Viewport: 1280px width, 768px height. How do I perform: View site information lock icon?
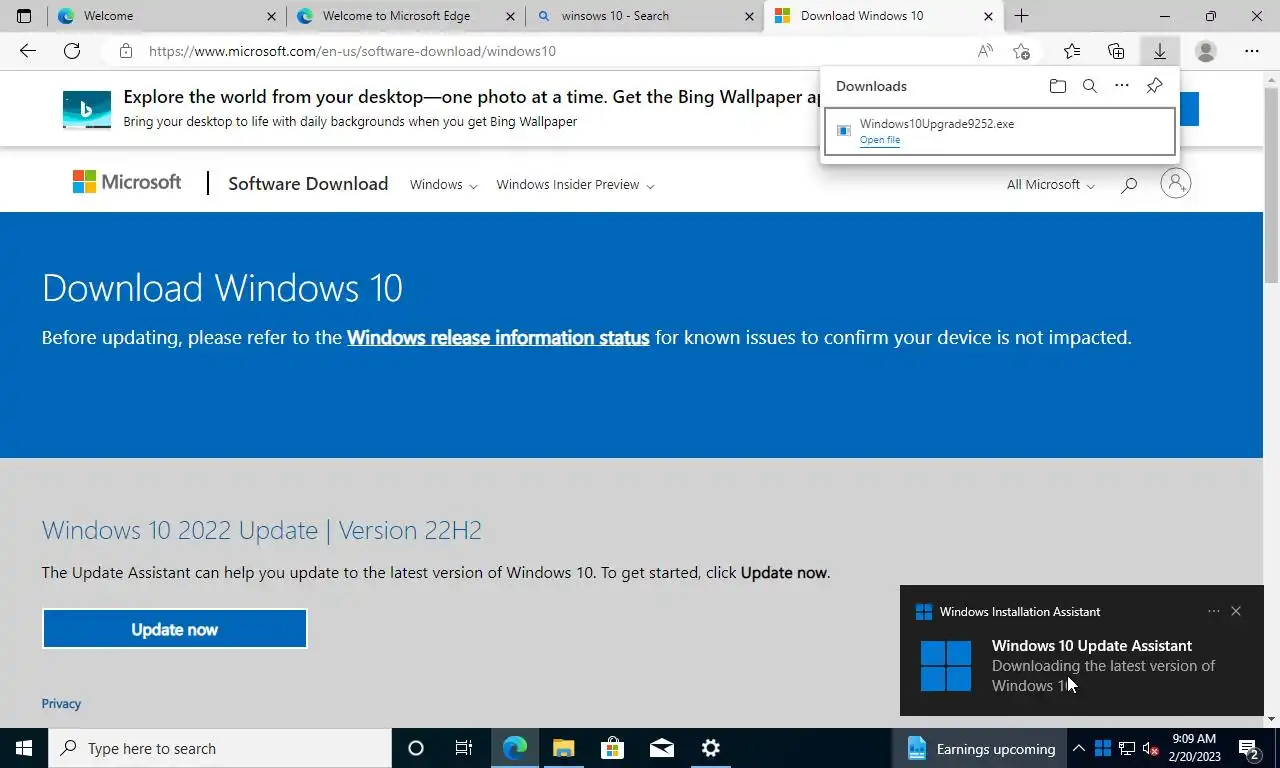coord(125,51)
